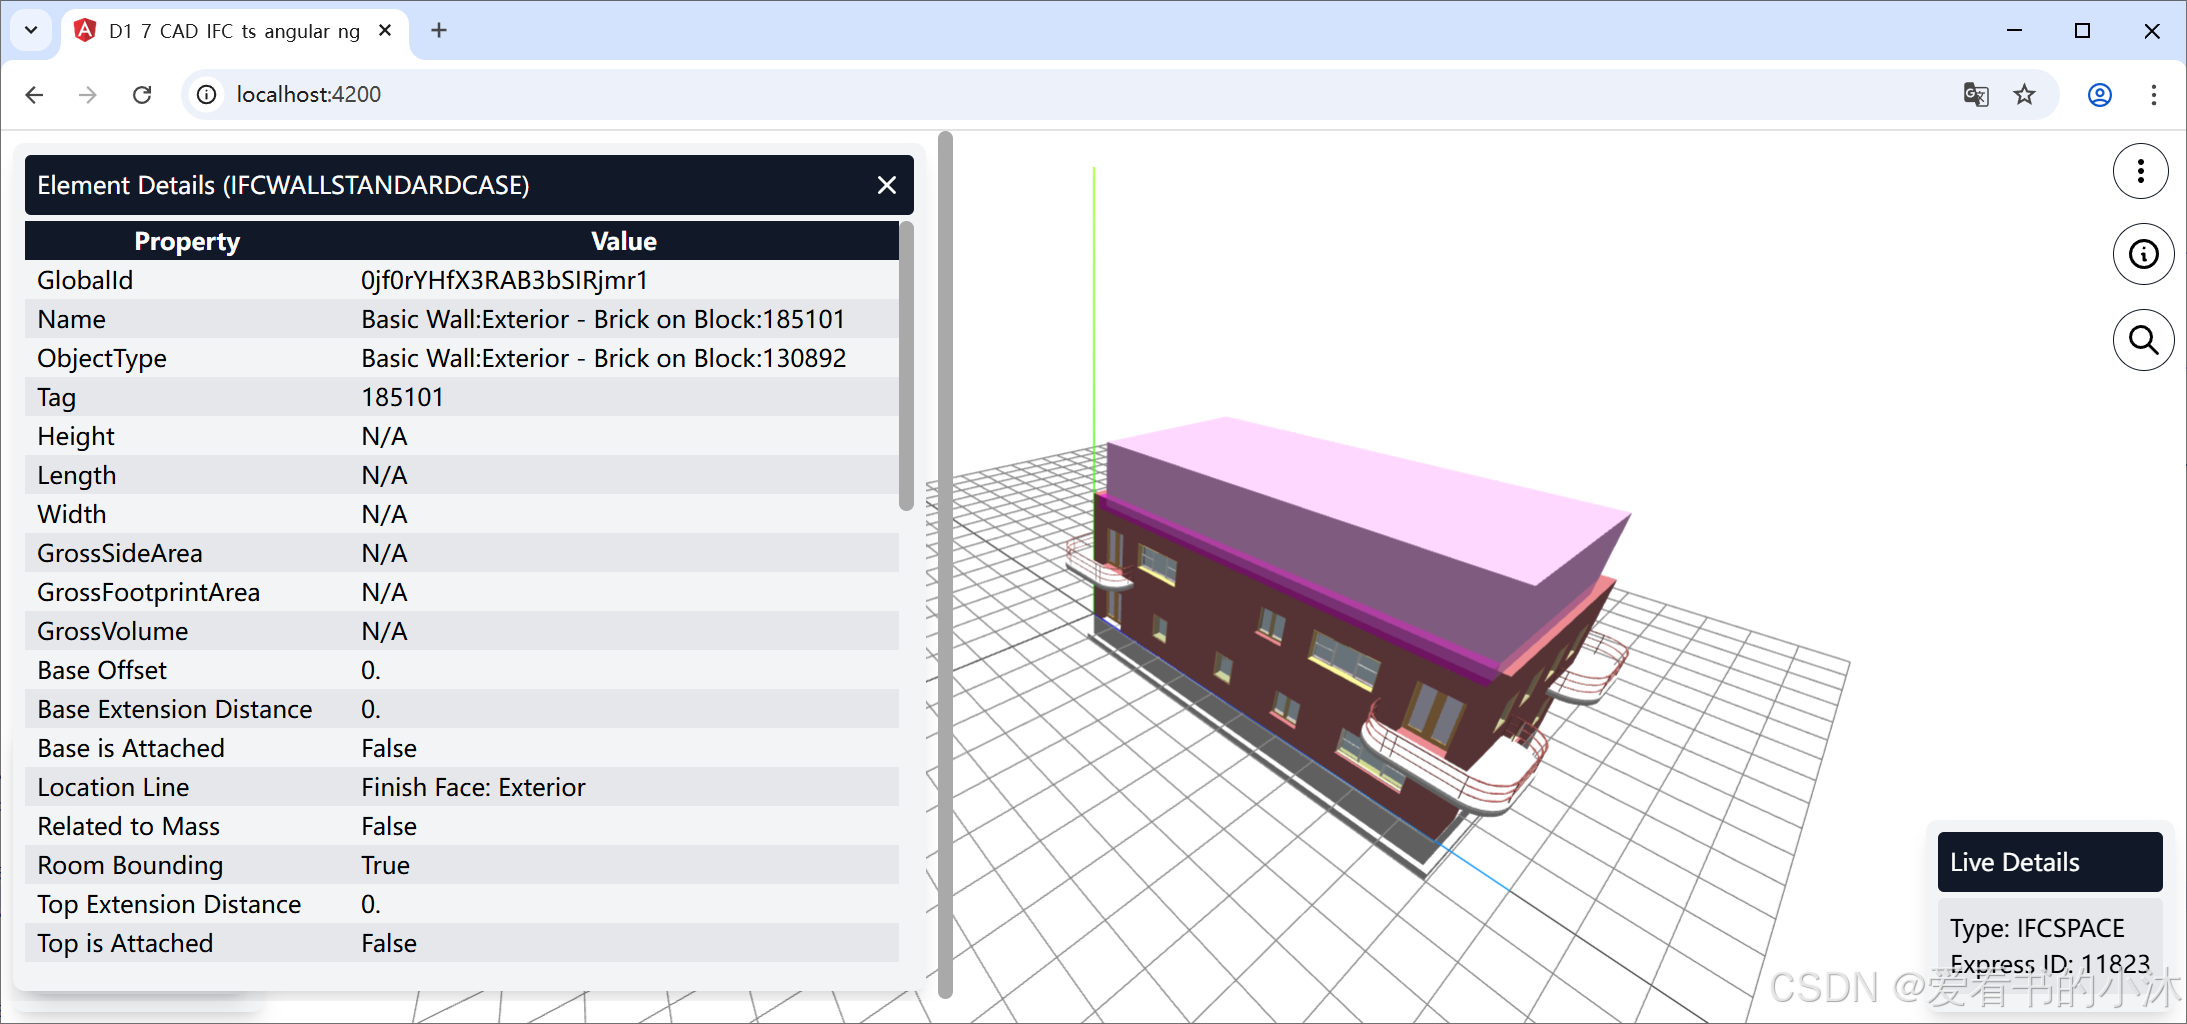2187x1024 pixels.
Task: Click the brick wall of building model
Action: point(1230,620)
